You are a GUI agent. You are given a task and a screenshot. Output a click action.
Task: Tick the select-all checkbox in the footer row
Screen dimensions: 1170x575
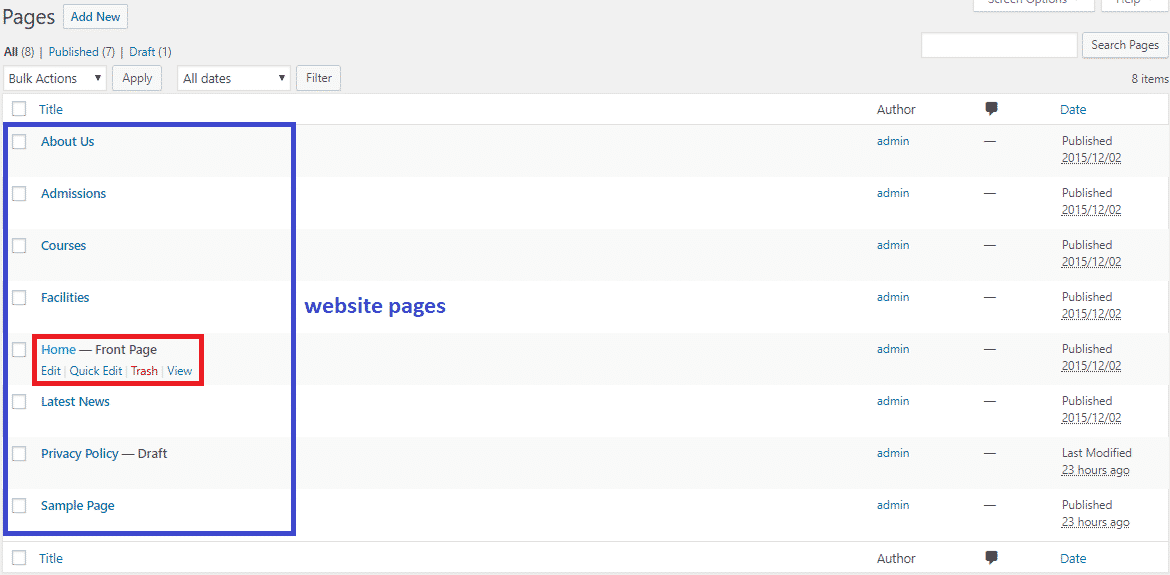pyautogui.click(x=19, y=558)
